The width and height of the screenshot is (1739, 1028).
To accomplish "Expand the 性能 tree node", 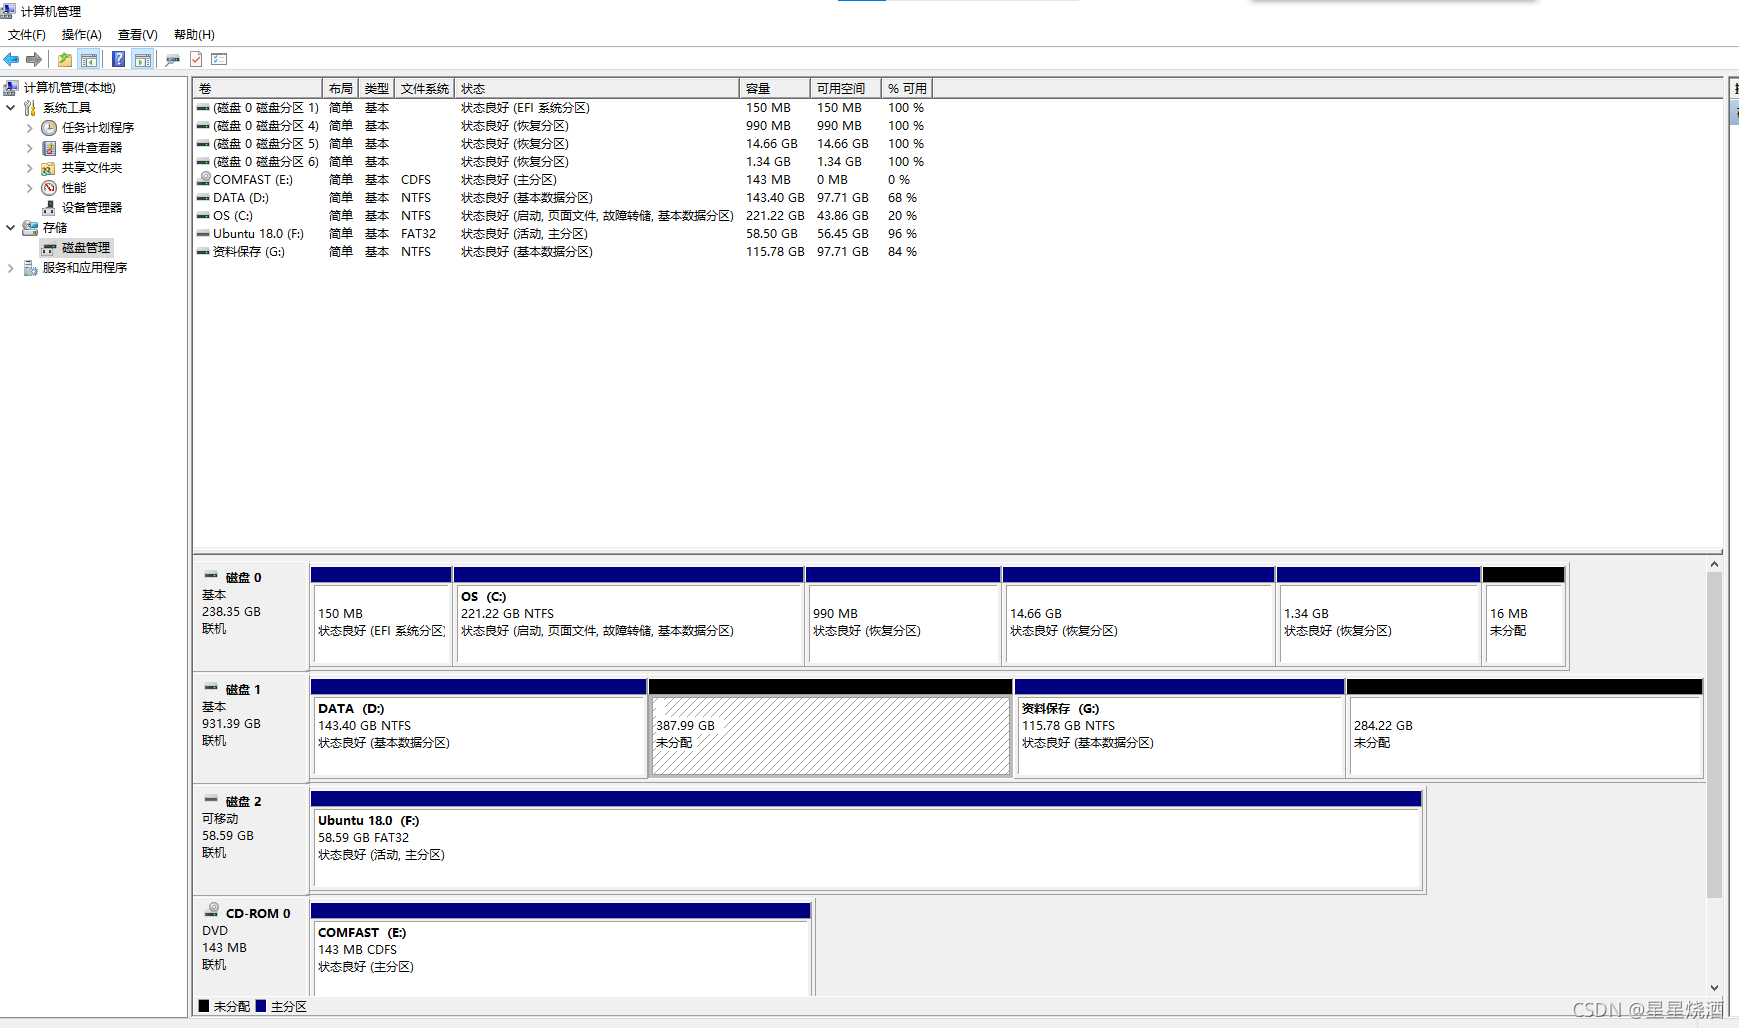I will pyautogui.click(x=30, y=188).
